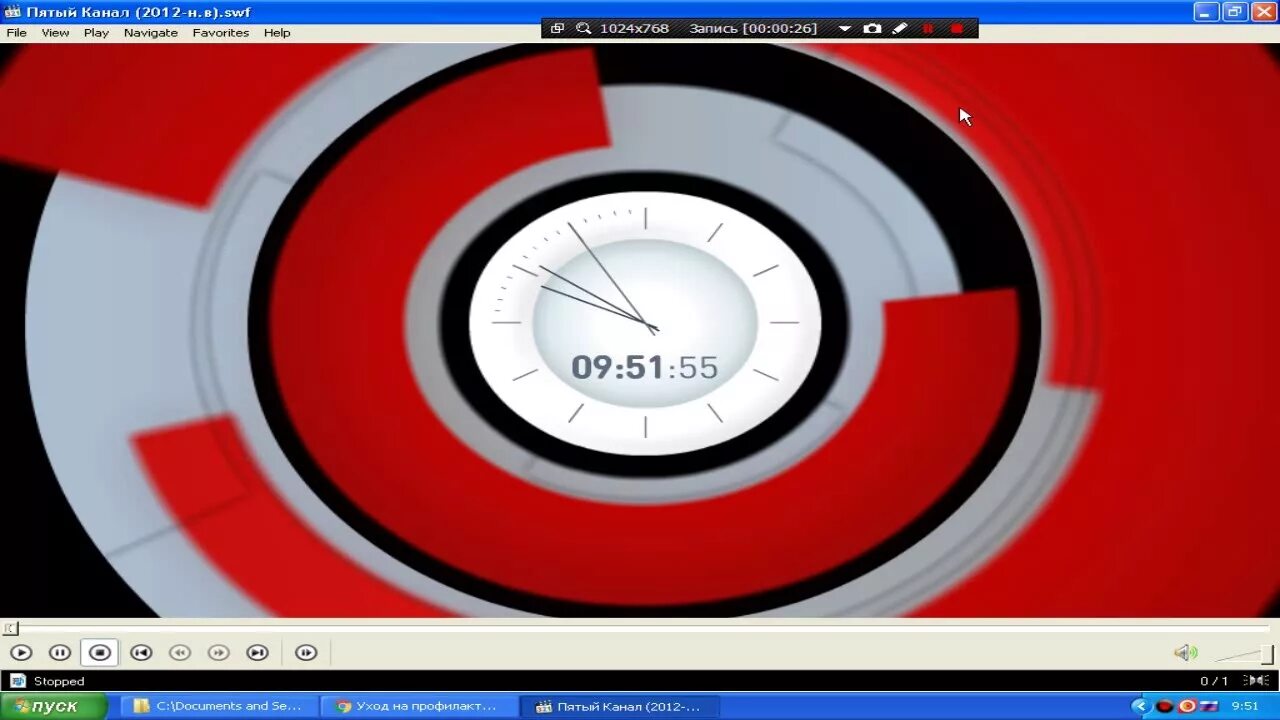Image resolution: width=1280 pixels, height=720 pixels.
Task: Open the Favorites menu
Action: (x=221, y=33)
